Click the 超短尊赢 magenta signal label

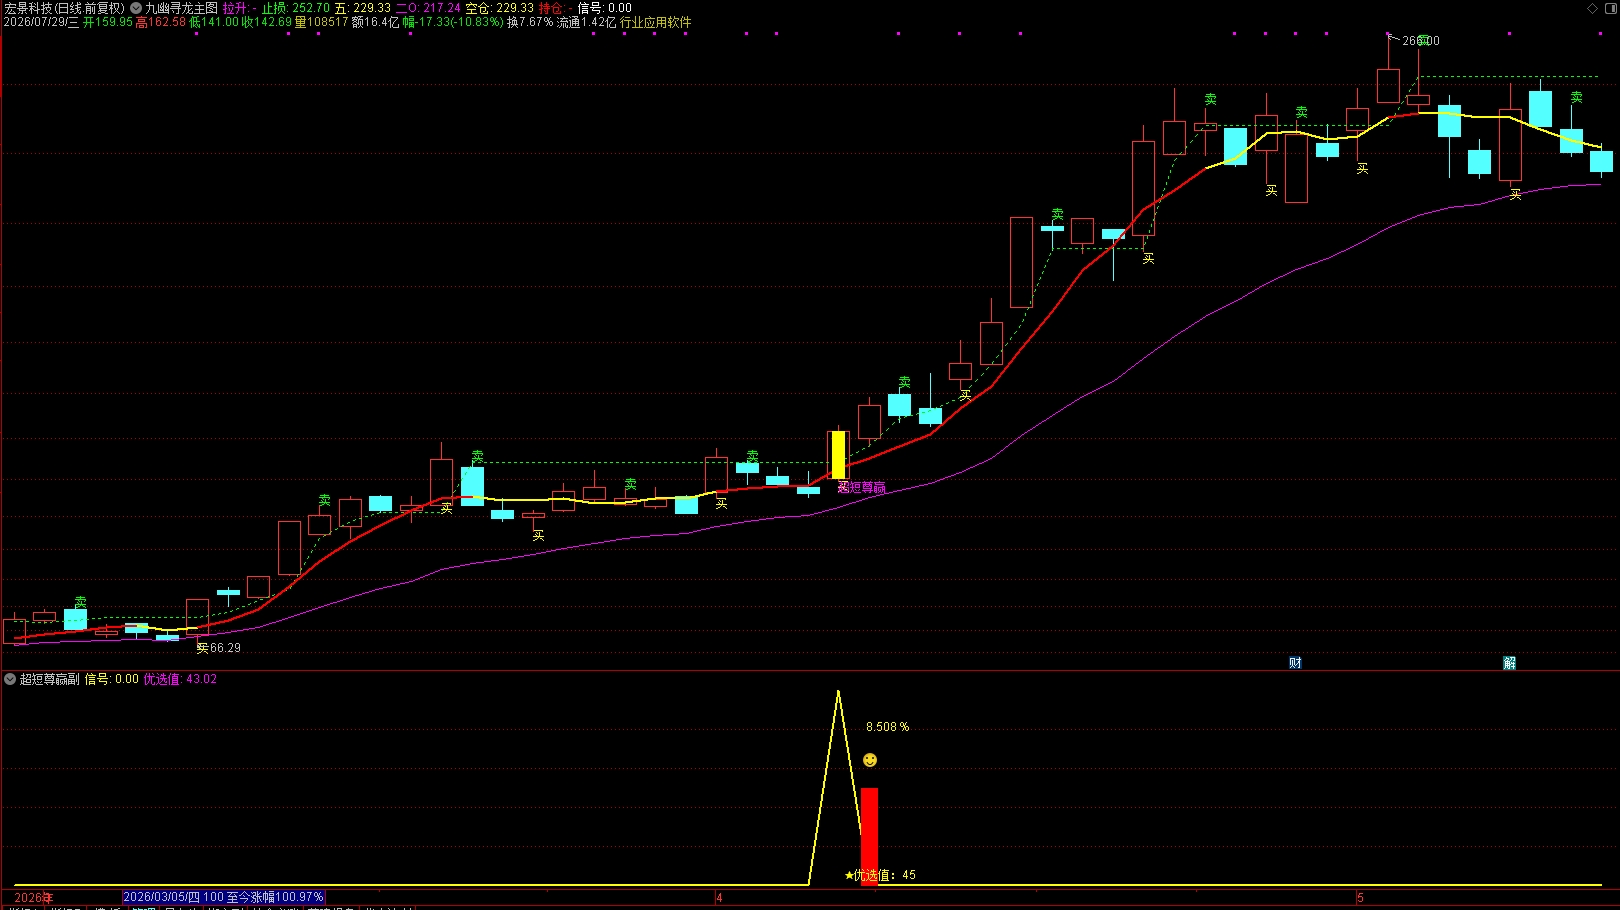[x=862, y=488]
